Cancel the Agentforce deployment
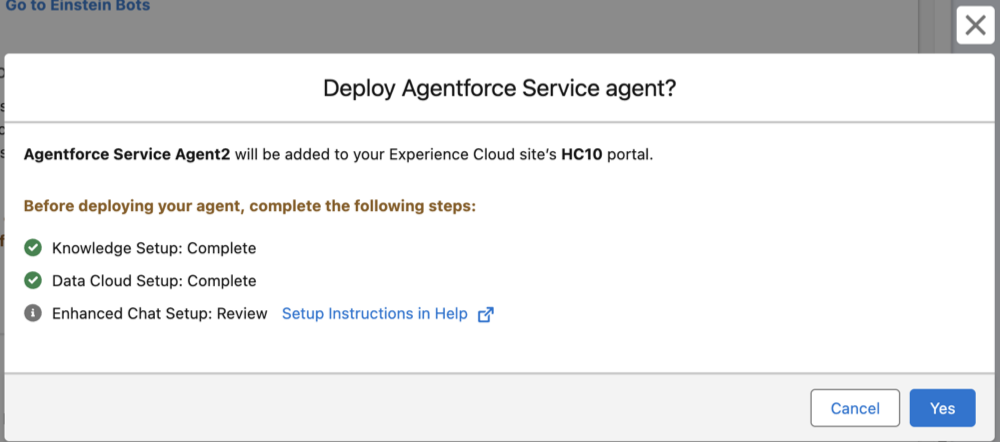This screenshot has height=442, width=1000. coord(855,408)
